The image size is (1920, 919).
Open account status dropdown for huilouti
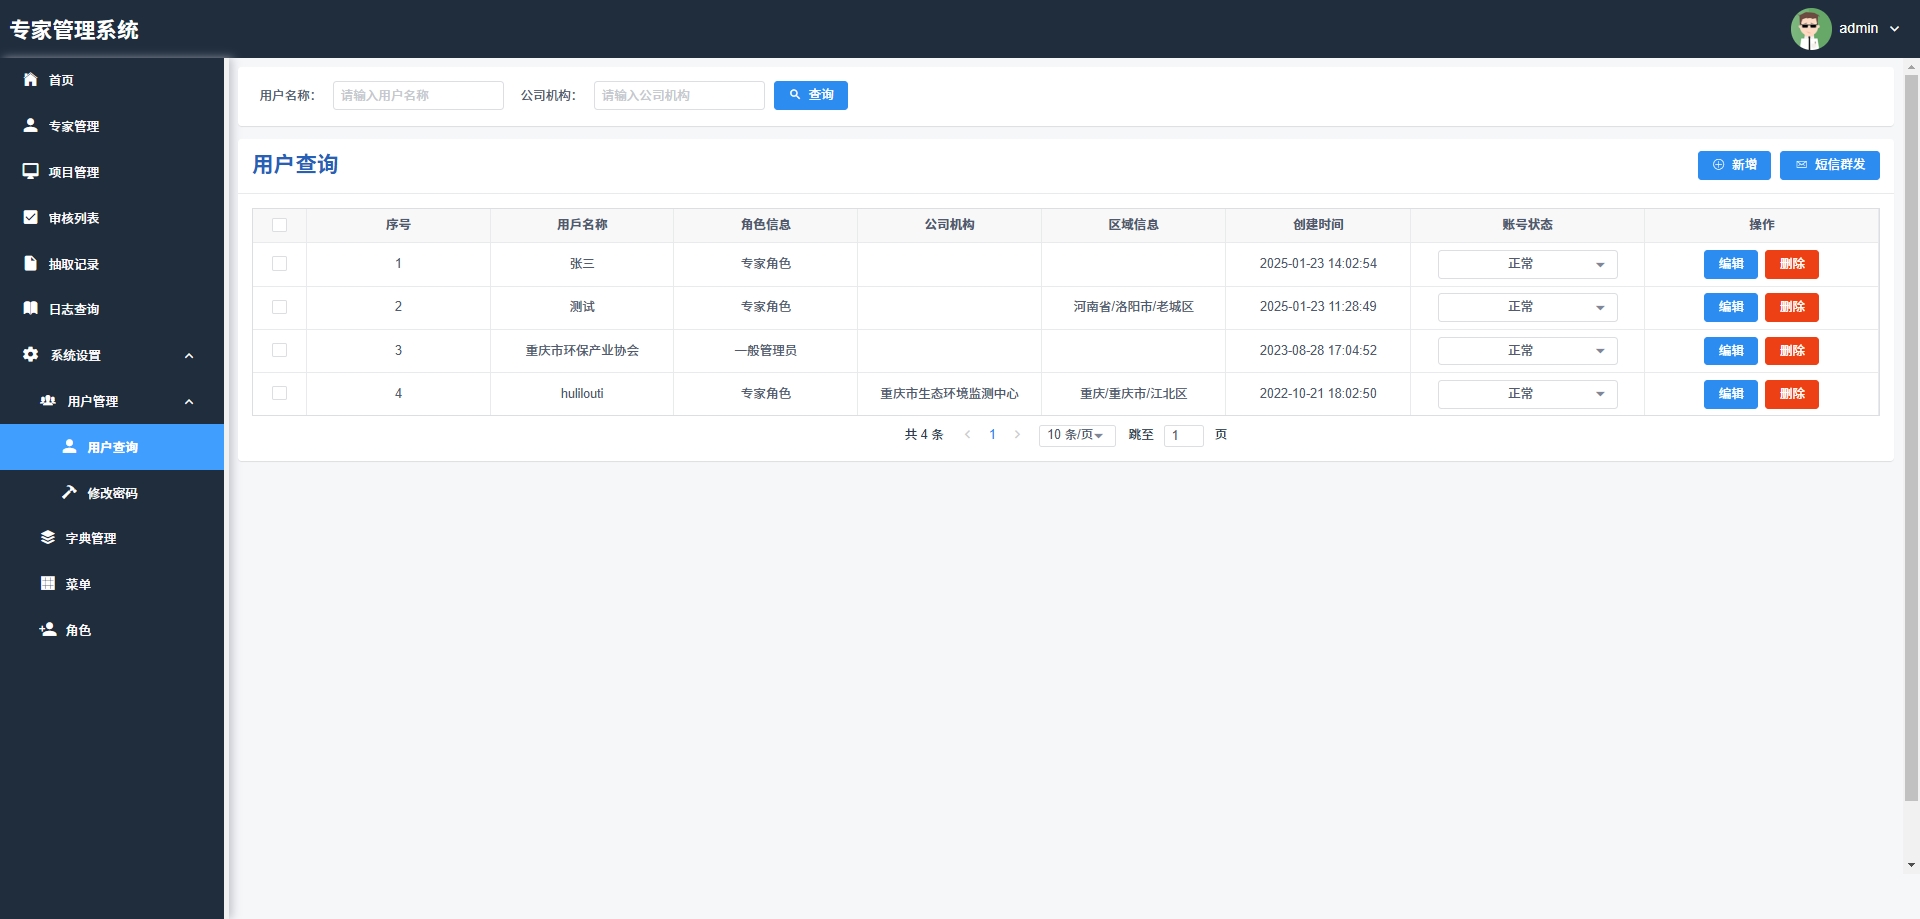point(1527,394)
